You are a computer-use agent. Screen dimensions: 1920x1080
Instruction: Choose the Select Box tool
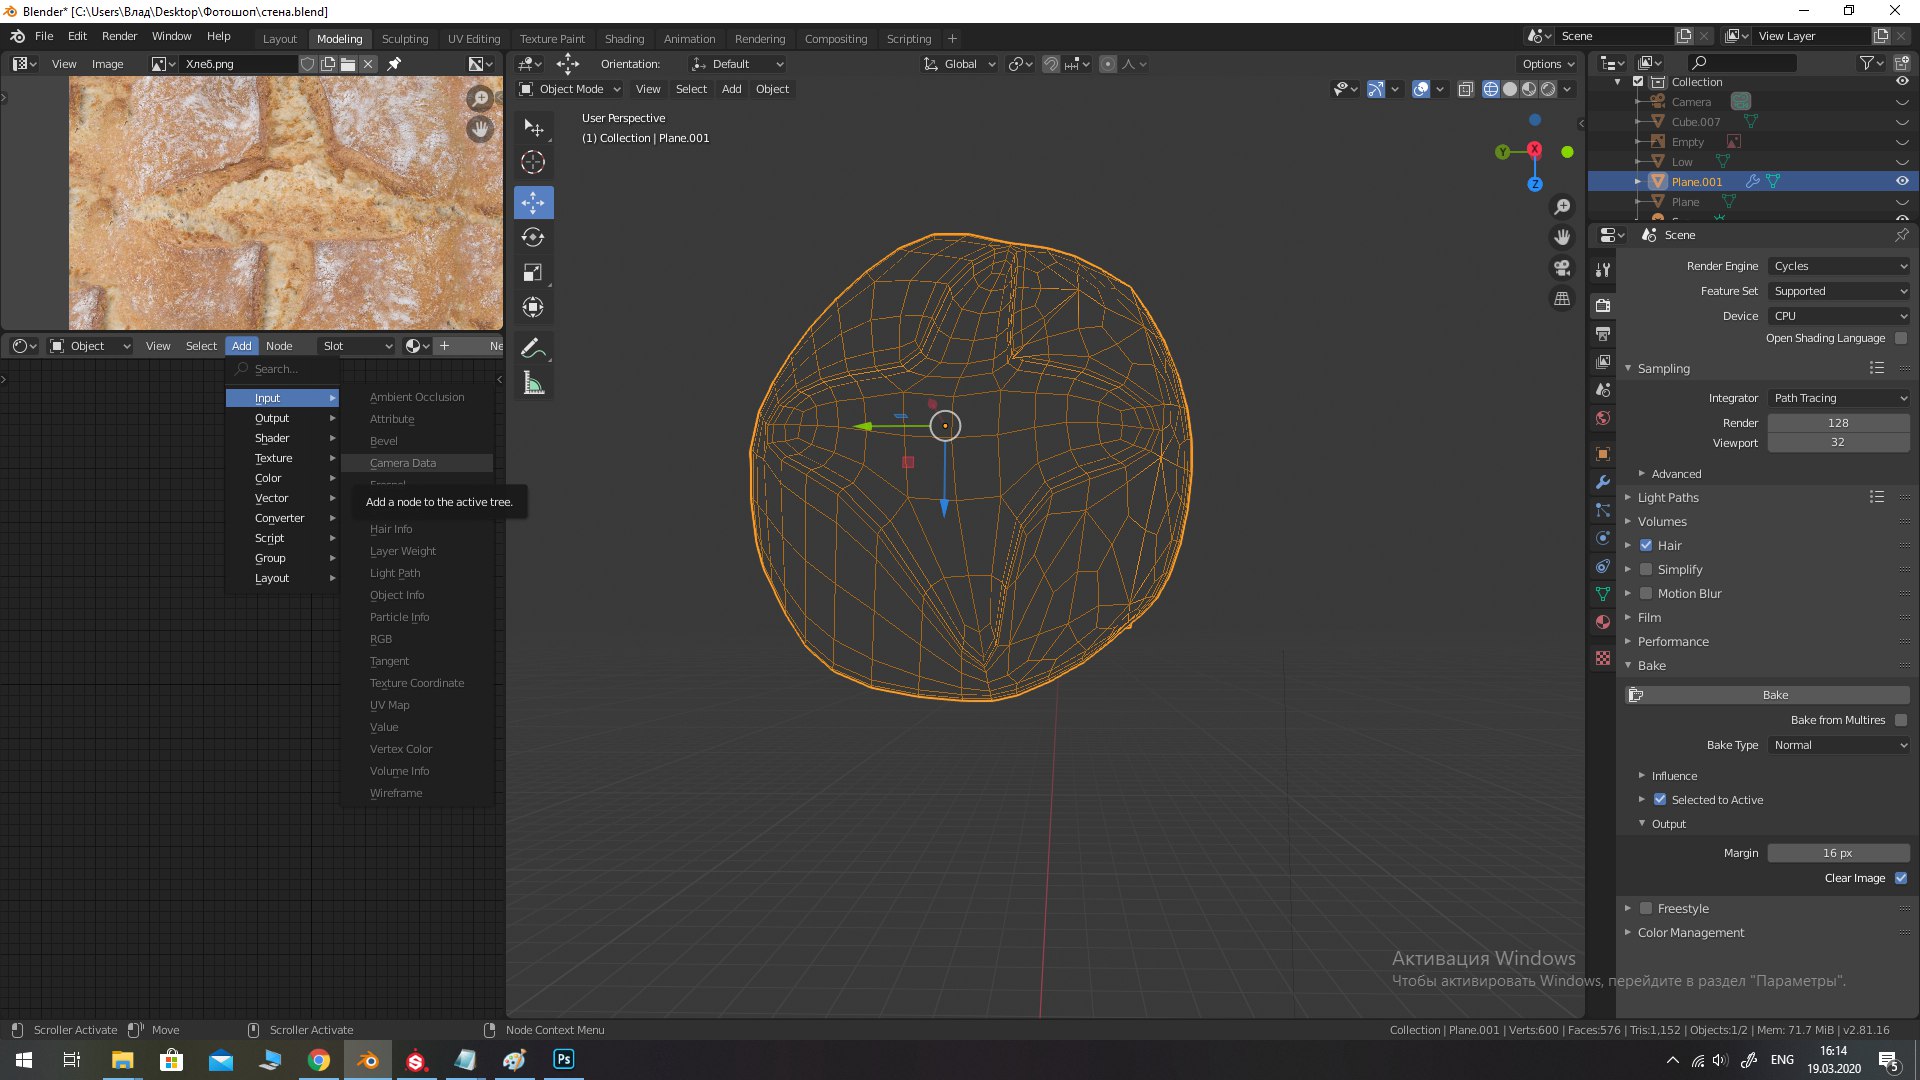pos(533,128)
